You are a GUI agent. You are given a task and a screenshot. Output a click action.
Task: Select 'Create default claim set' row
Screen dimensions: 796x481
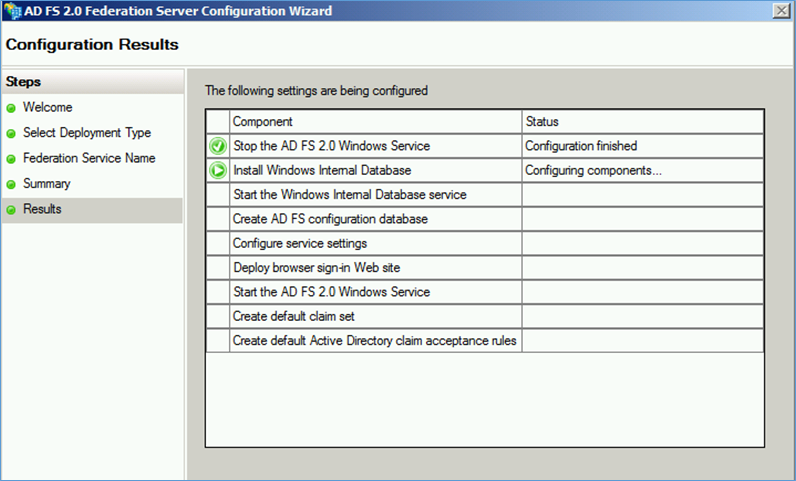click(x=485, y=316)
